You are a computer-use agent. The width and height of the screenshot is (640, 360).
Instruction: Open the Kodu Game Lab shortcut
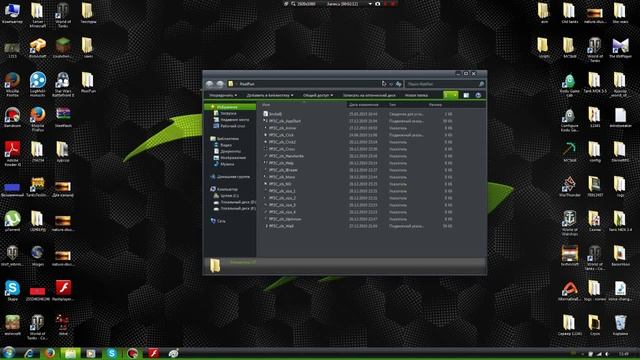pos(569,85)
